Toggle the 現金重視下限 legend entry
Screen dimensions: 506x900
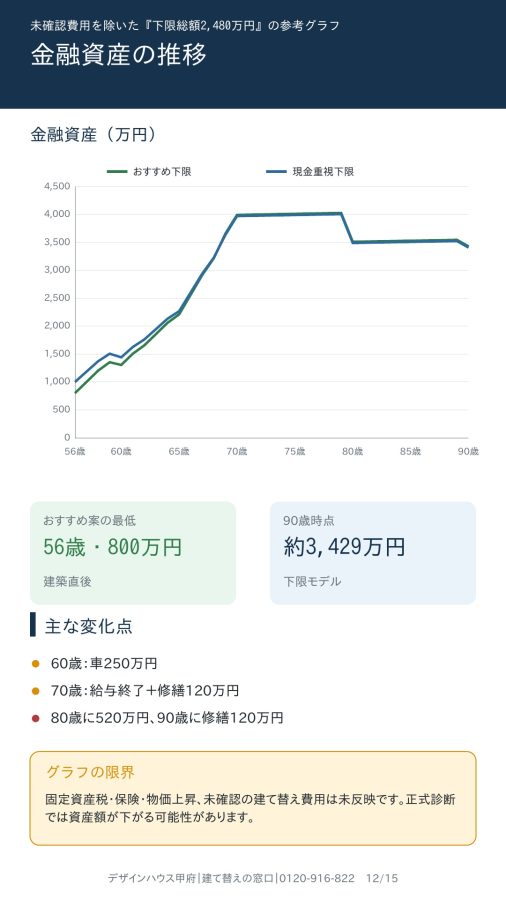[310, 172]
